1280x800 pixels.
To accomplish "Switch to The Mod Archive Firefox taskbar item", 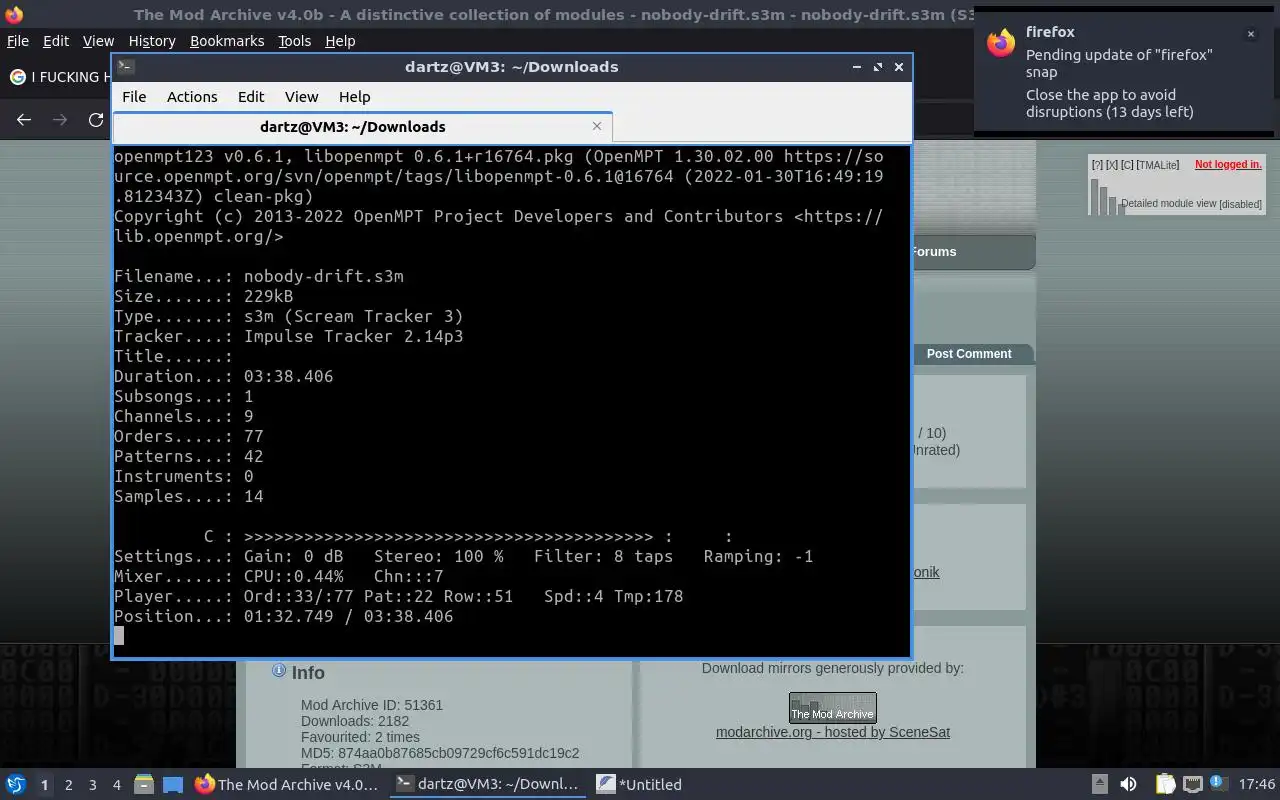I will 288,785.
